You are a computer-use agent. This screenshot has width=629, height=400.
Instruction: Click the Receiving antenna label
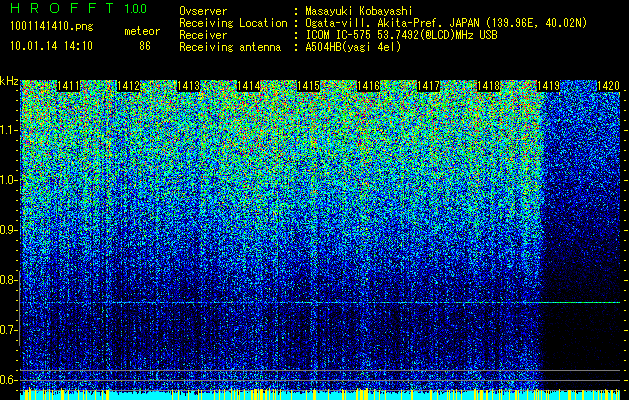(230, 47)
